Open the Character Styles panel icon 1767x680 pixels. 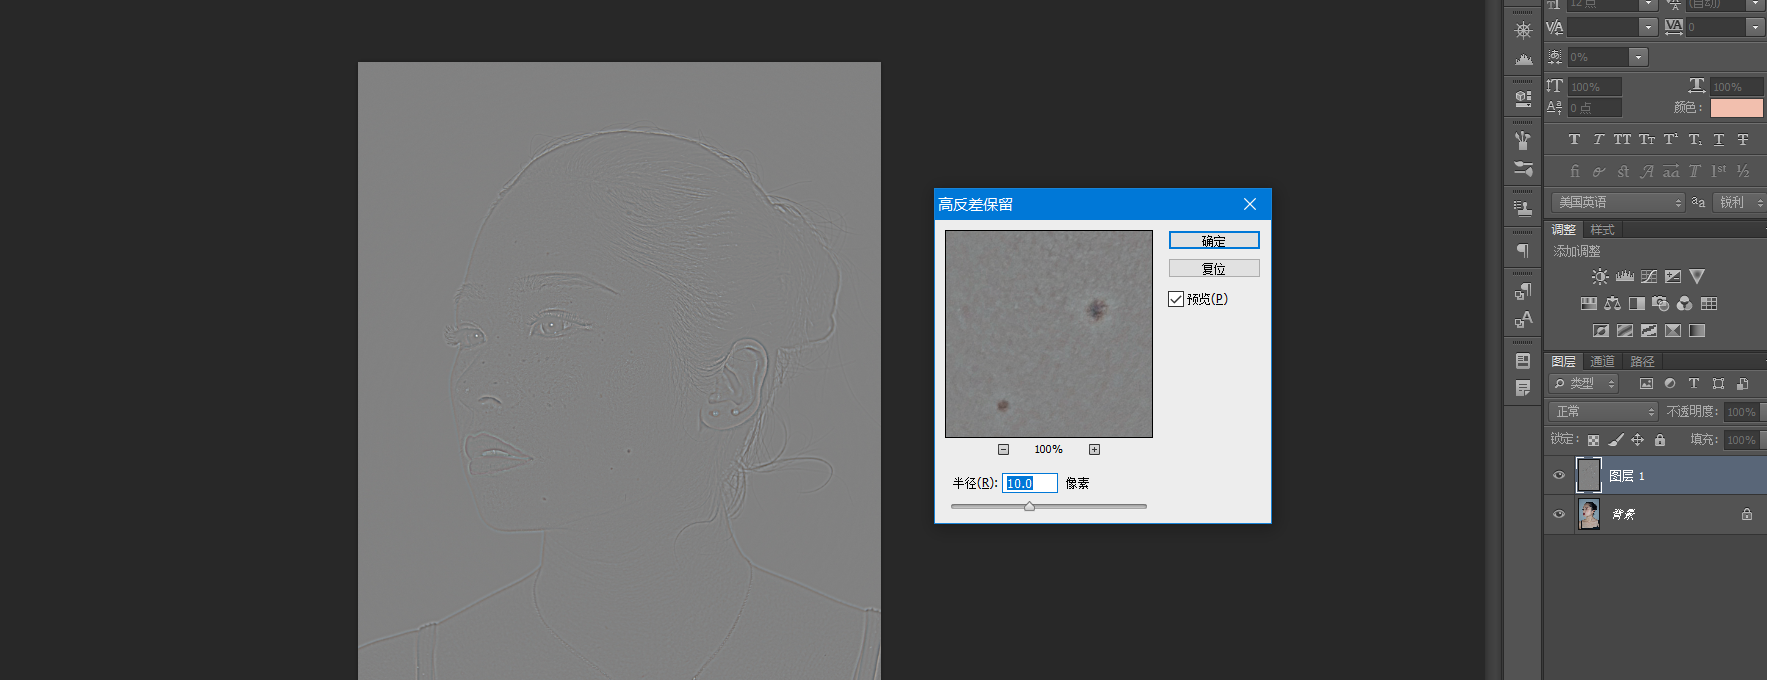[1523, 320]
